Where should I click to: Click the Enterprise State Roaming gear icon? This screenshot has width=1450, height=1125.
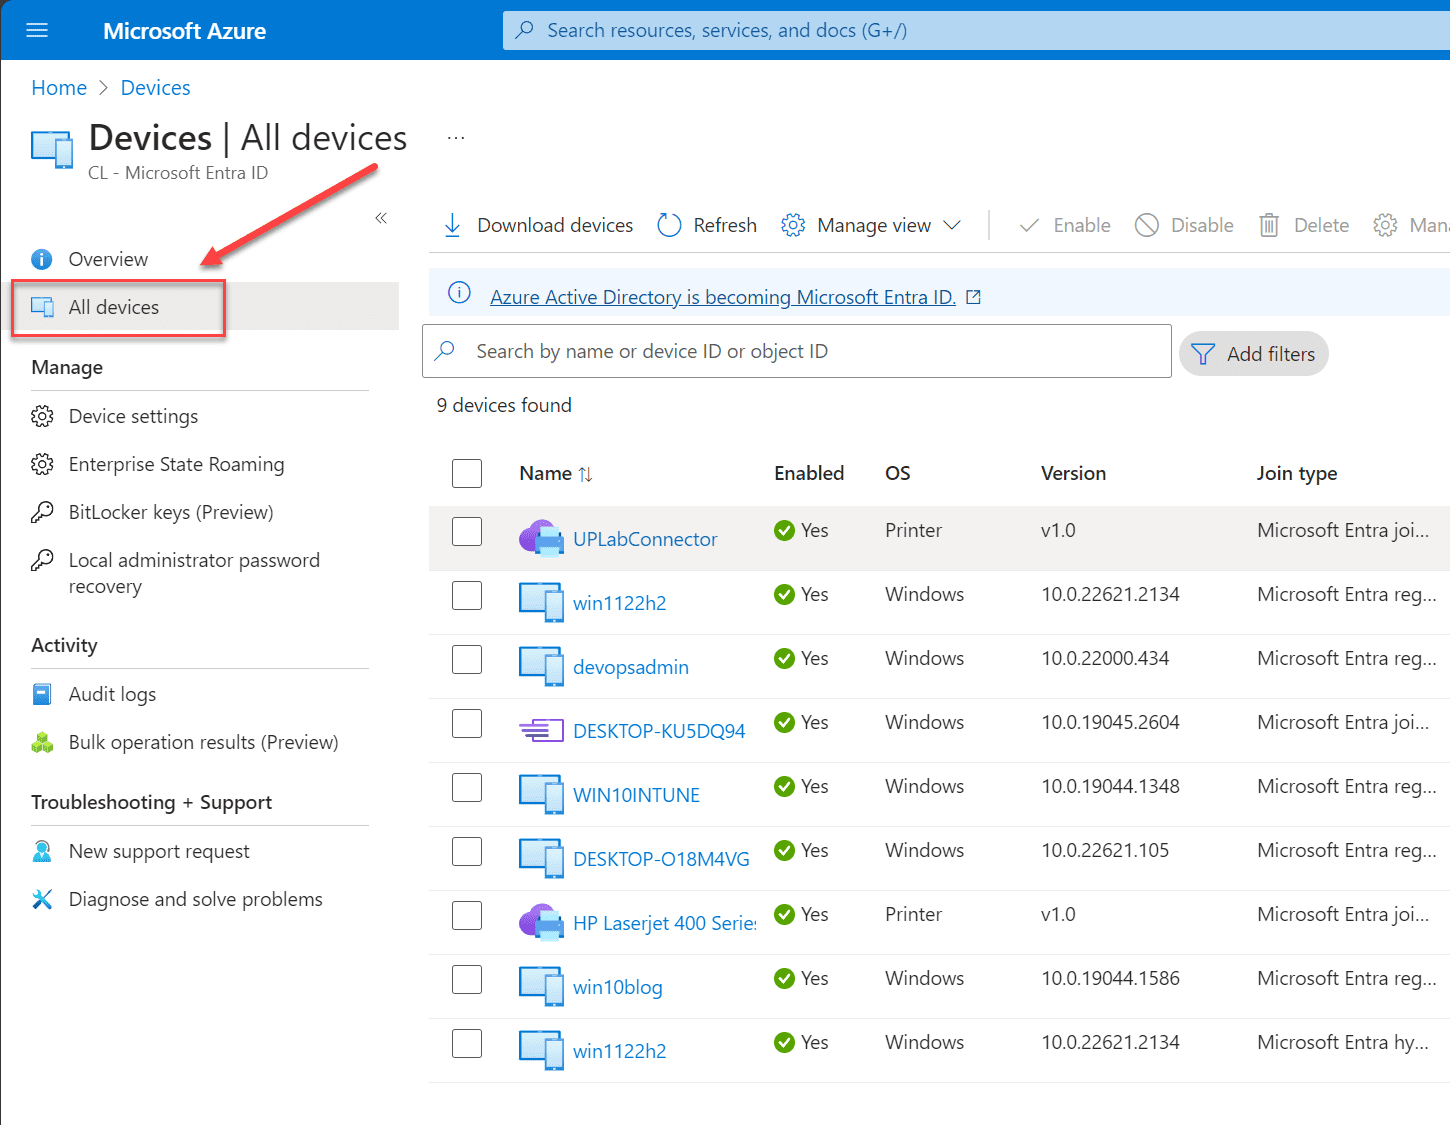42,464
